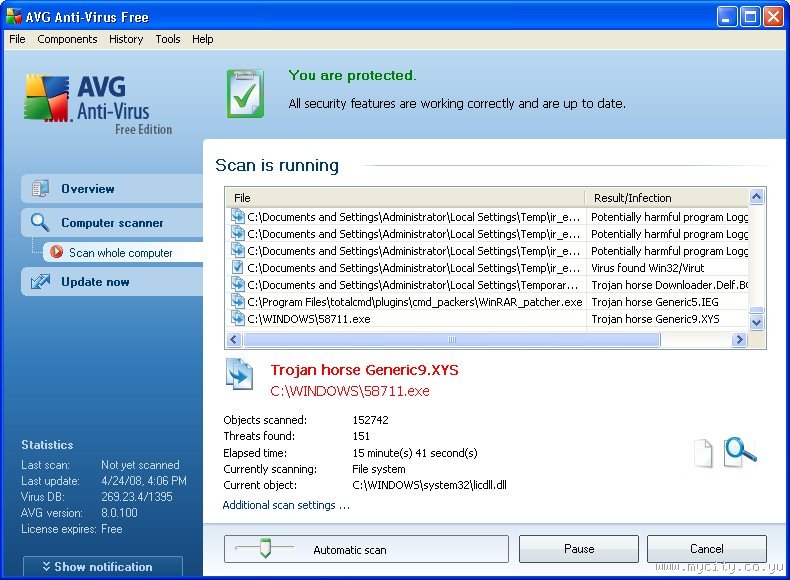Screen dimensions: 790x580
Task: Open Additional scan settings link
Action: (286, 505)
